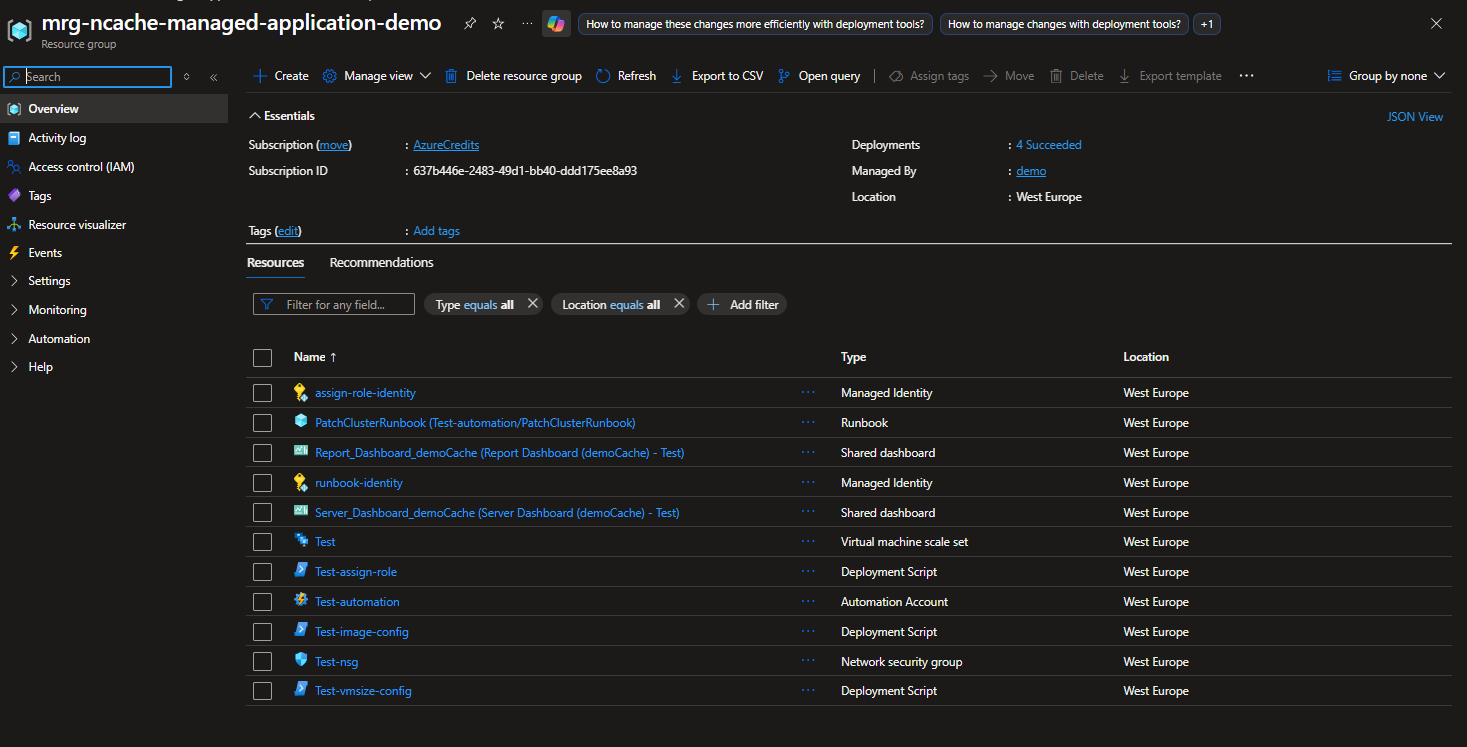Click the Activity log icon
Viewport: 1467px width, 747px height.
tap(14, 138)
